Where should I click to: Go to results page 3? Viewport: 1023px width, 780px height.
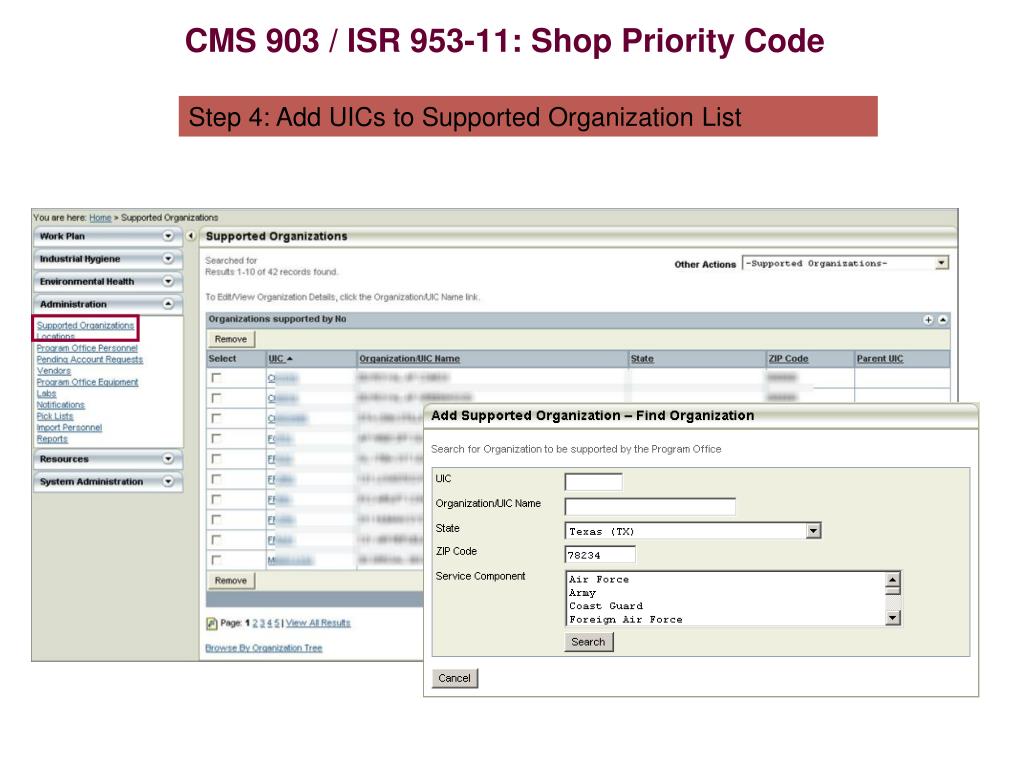tap(262, 623)
